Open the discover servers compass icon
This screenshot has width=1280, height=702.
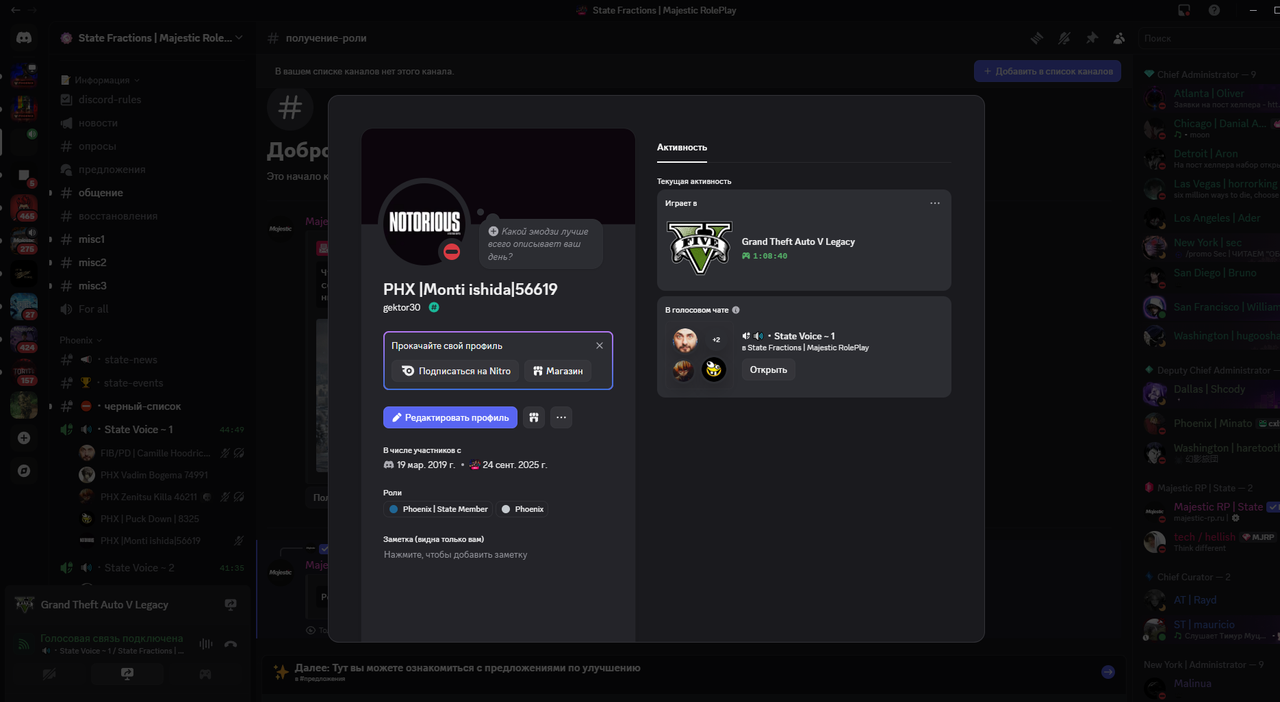click(24, 471)
